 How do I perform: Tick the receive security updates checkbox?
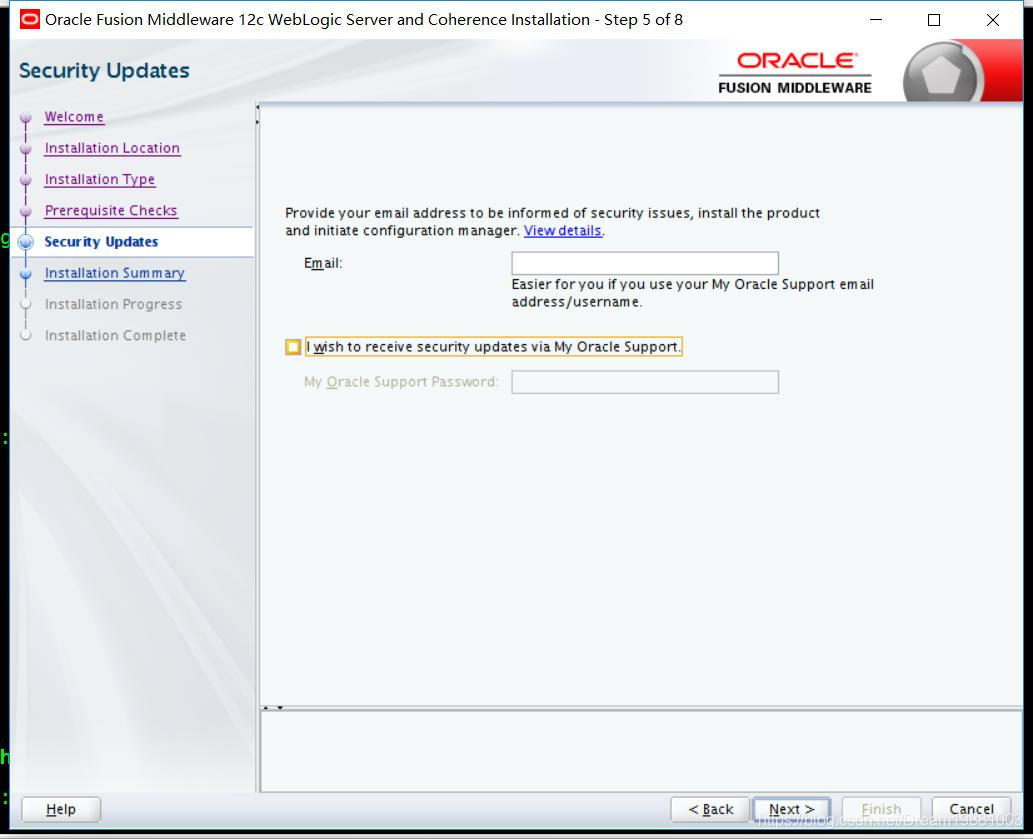pos(293,347)
